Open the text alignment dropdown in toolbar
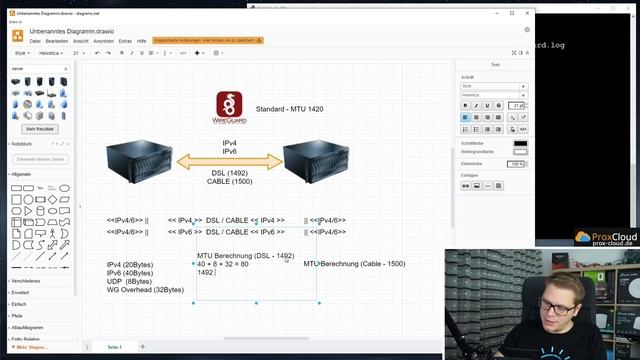The width and height of the screenshot is (640, 360). tap(153, 53)
